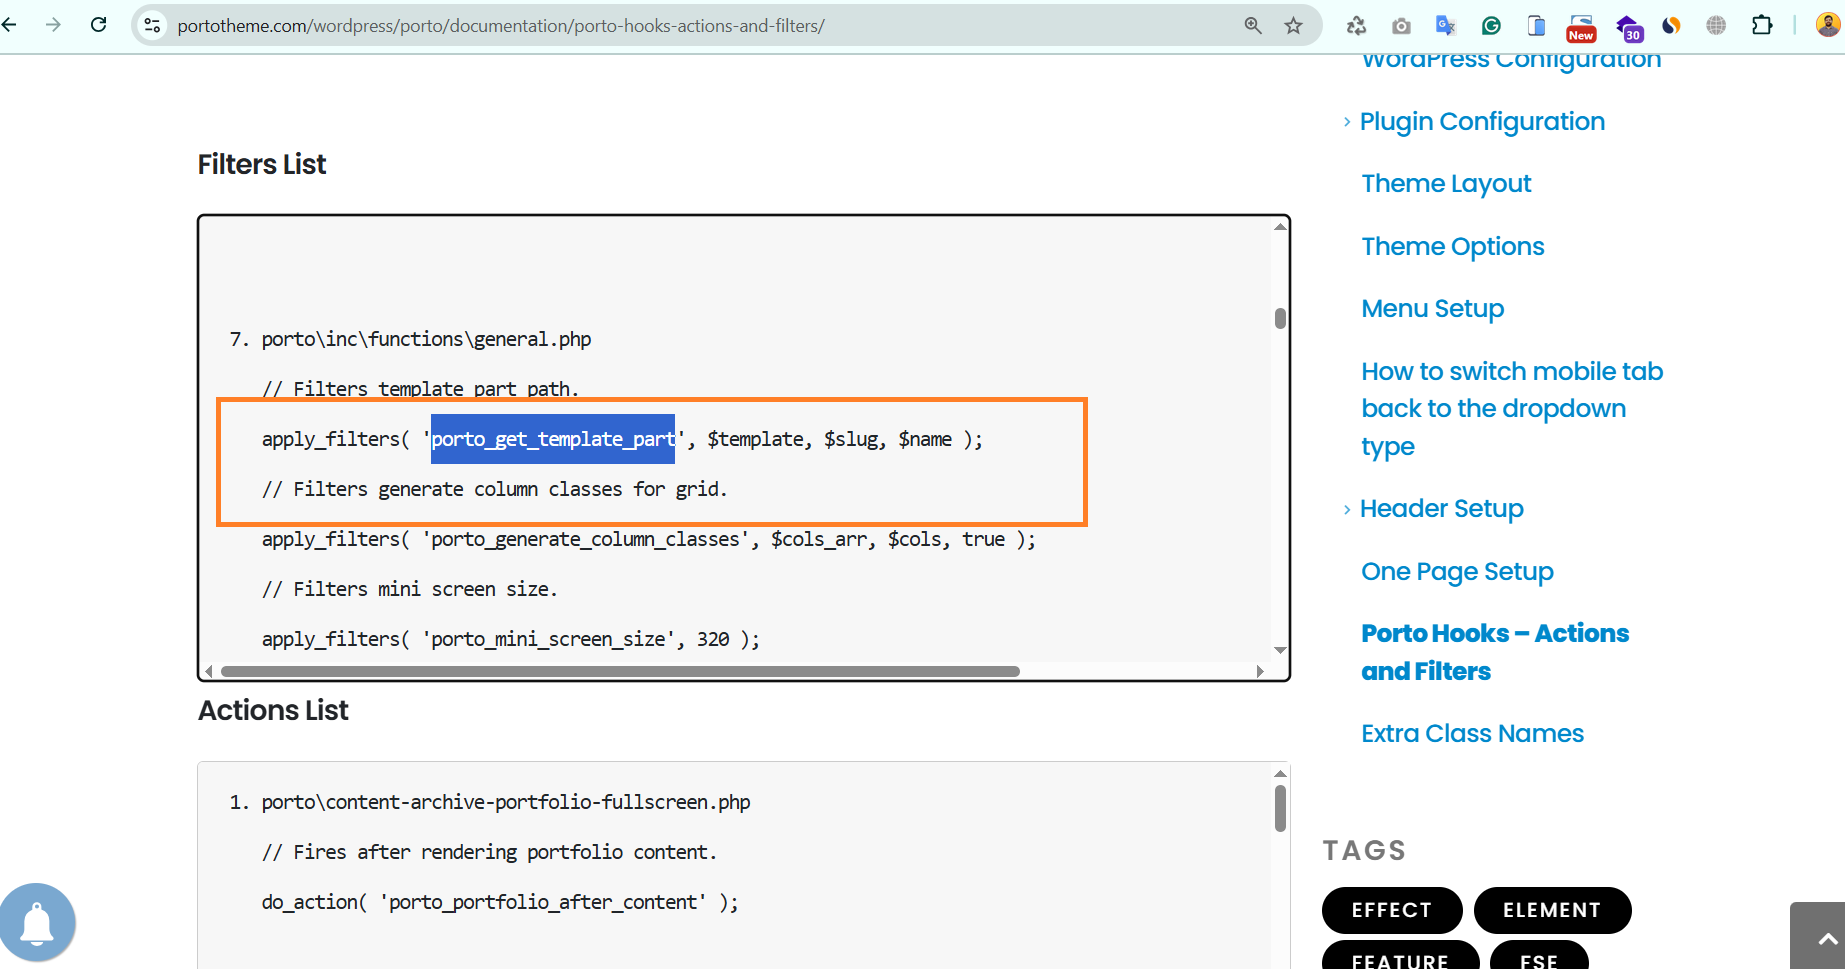
Task: Open the One Page Setup doc page
Action: click(1457, 572)
